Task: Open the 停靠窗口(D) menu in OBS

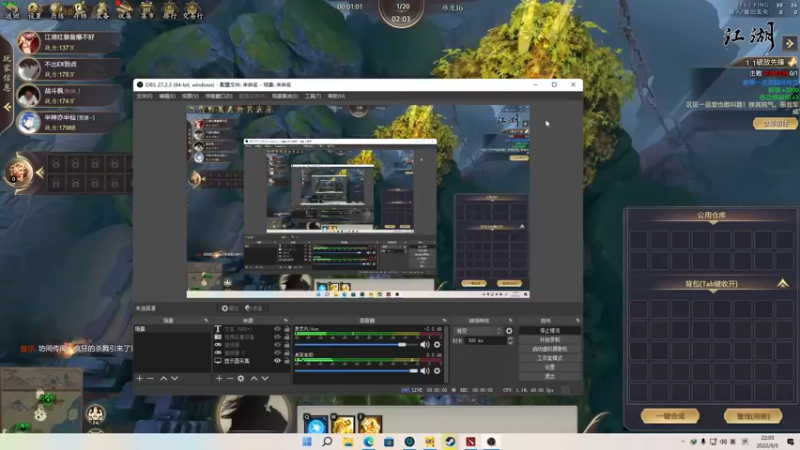Action: (219, 96)
